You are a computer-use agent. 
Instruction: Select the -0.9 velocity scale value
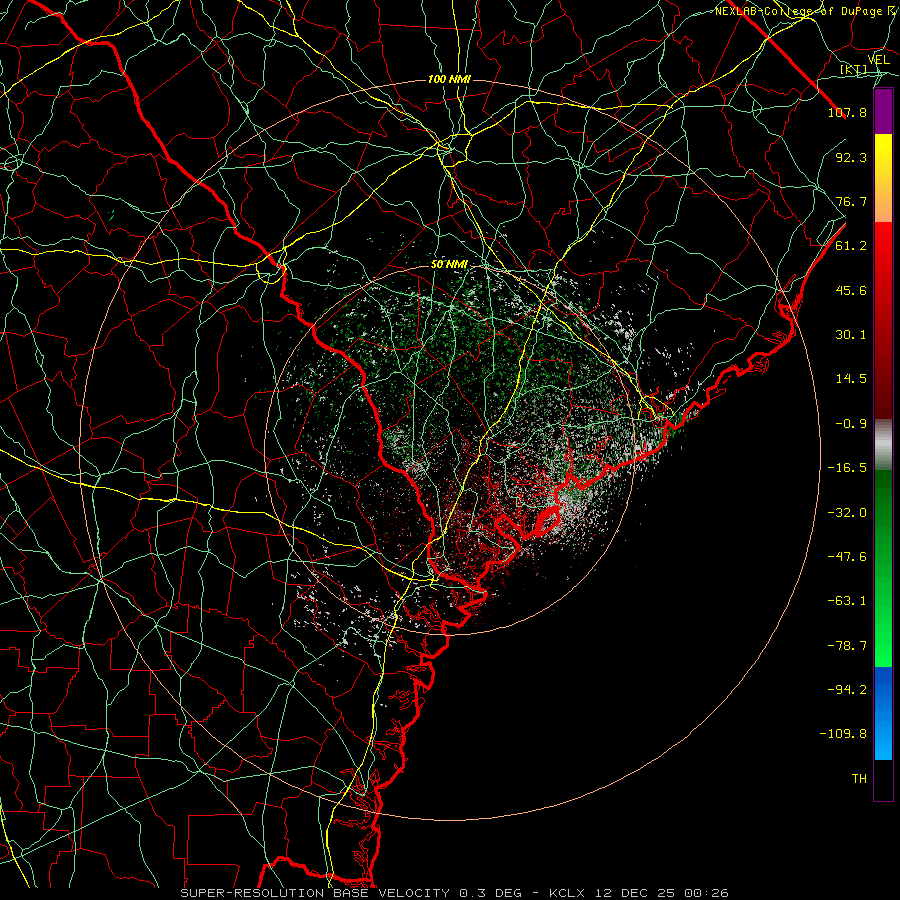pos(851,424)
